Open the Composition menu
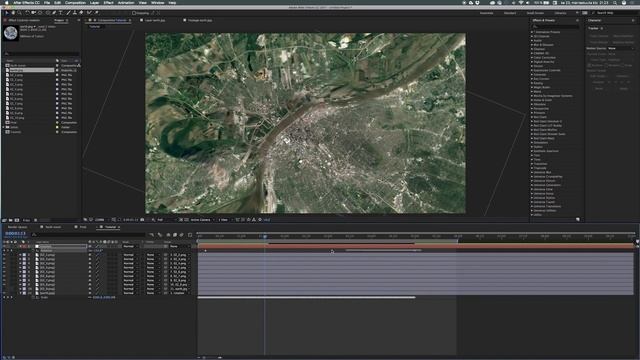Screen dimensions: 640x360 tap(76, 2)
